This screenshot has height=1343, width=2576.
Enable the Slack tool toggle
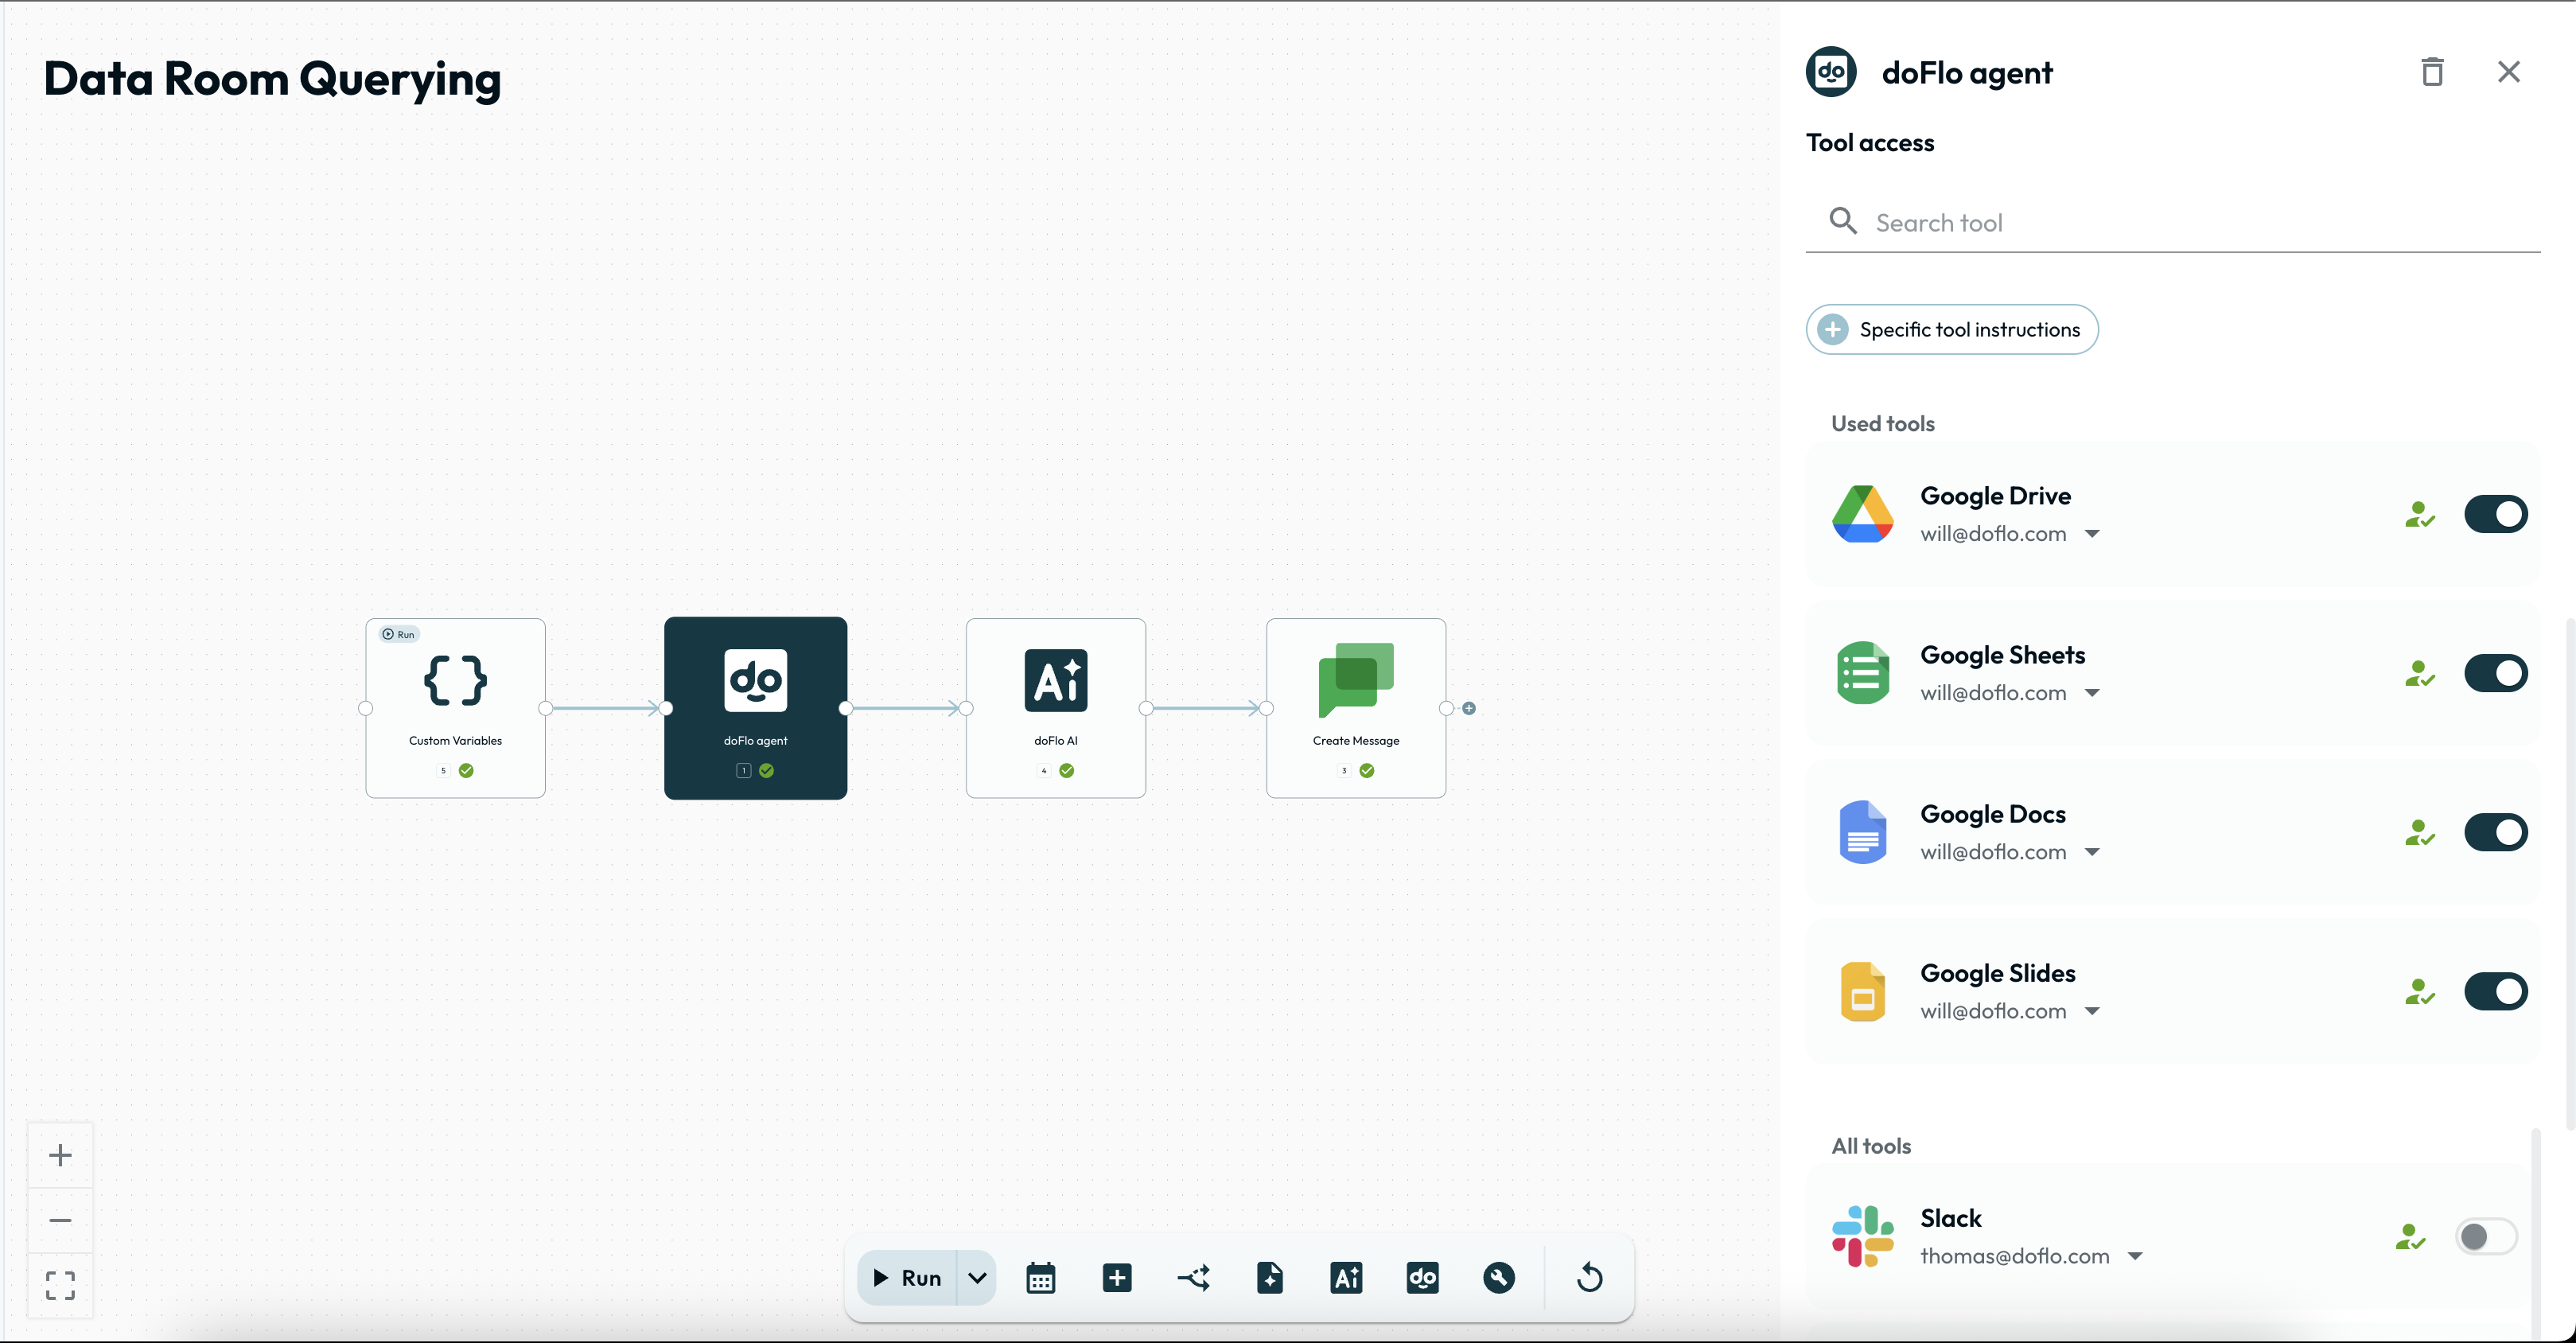point(2485,1237)
